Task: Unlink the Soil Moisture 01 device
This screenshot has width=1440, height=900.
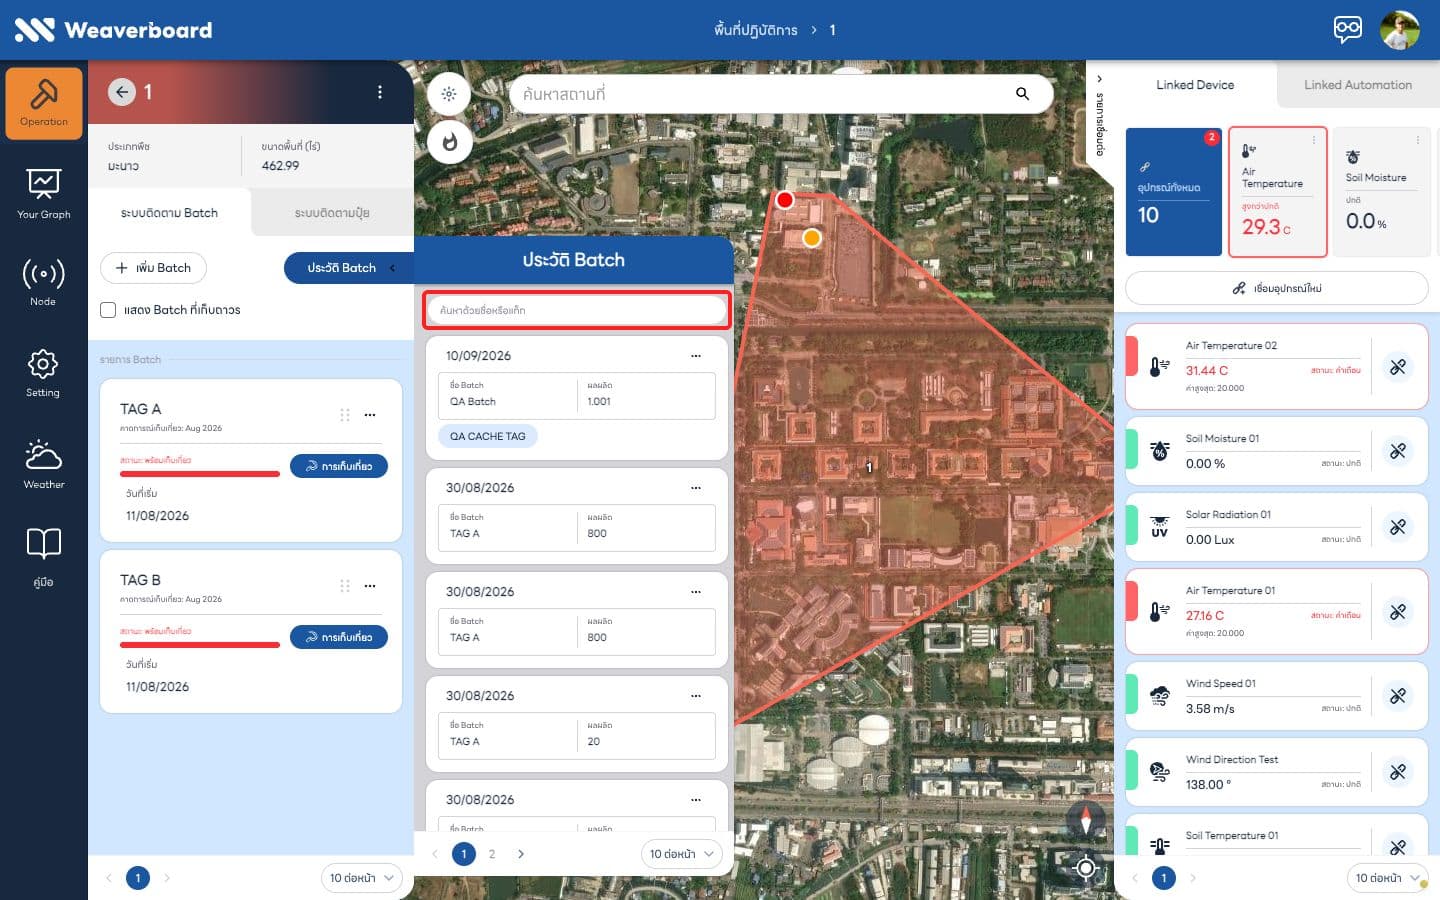Action: 1398,451
